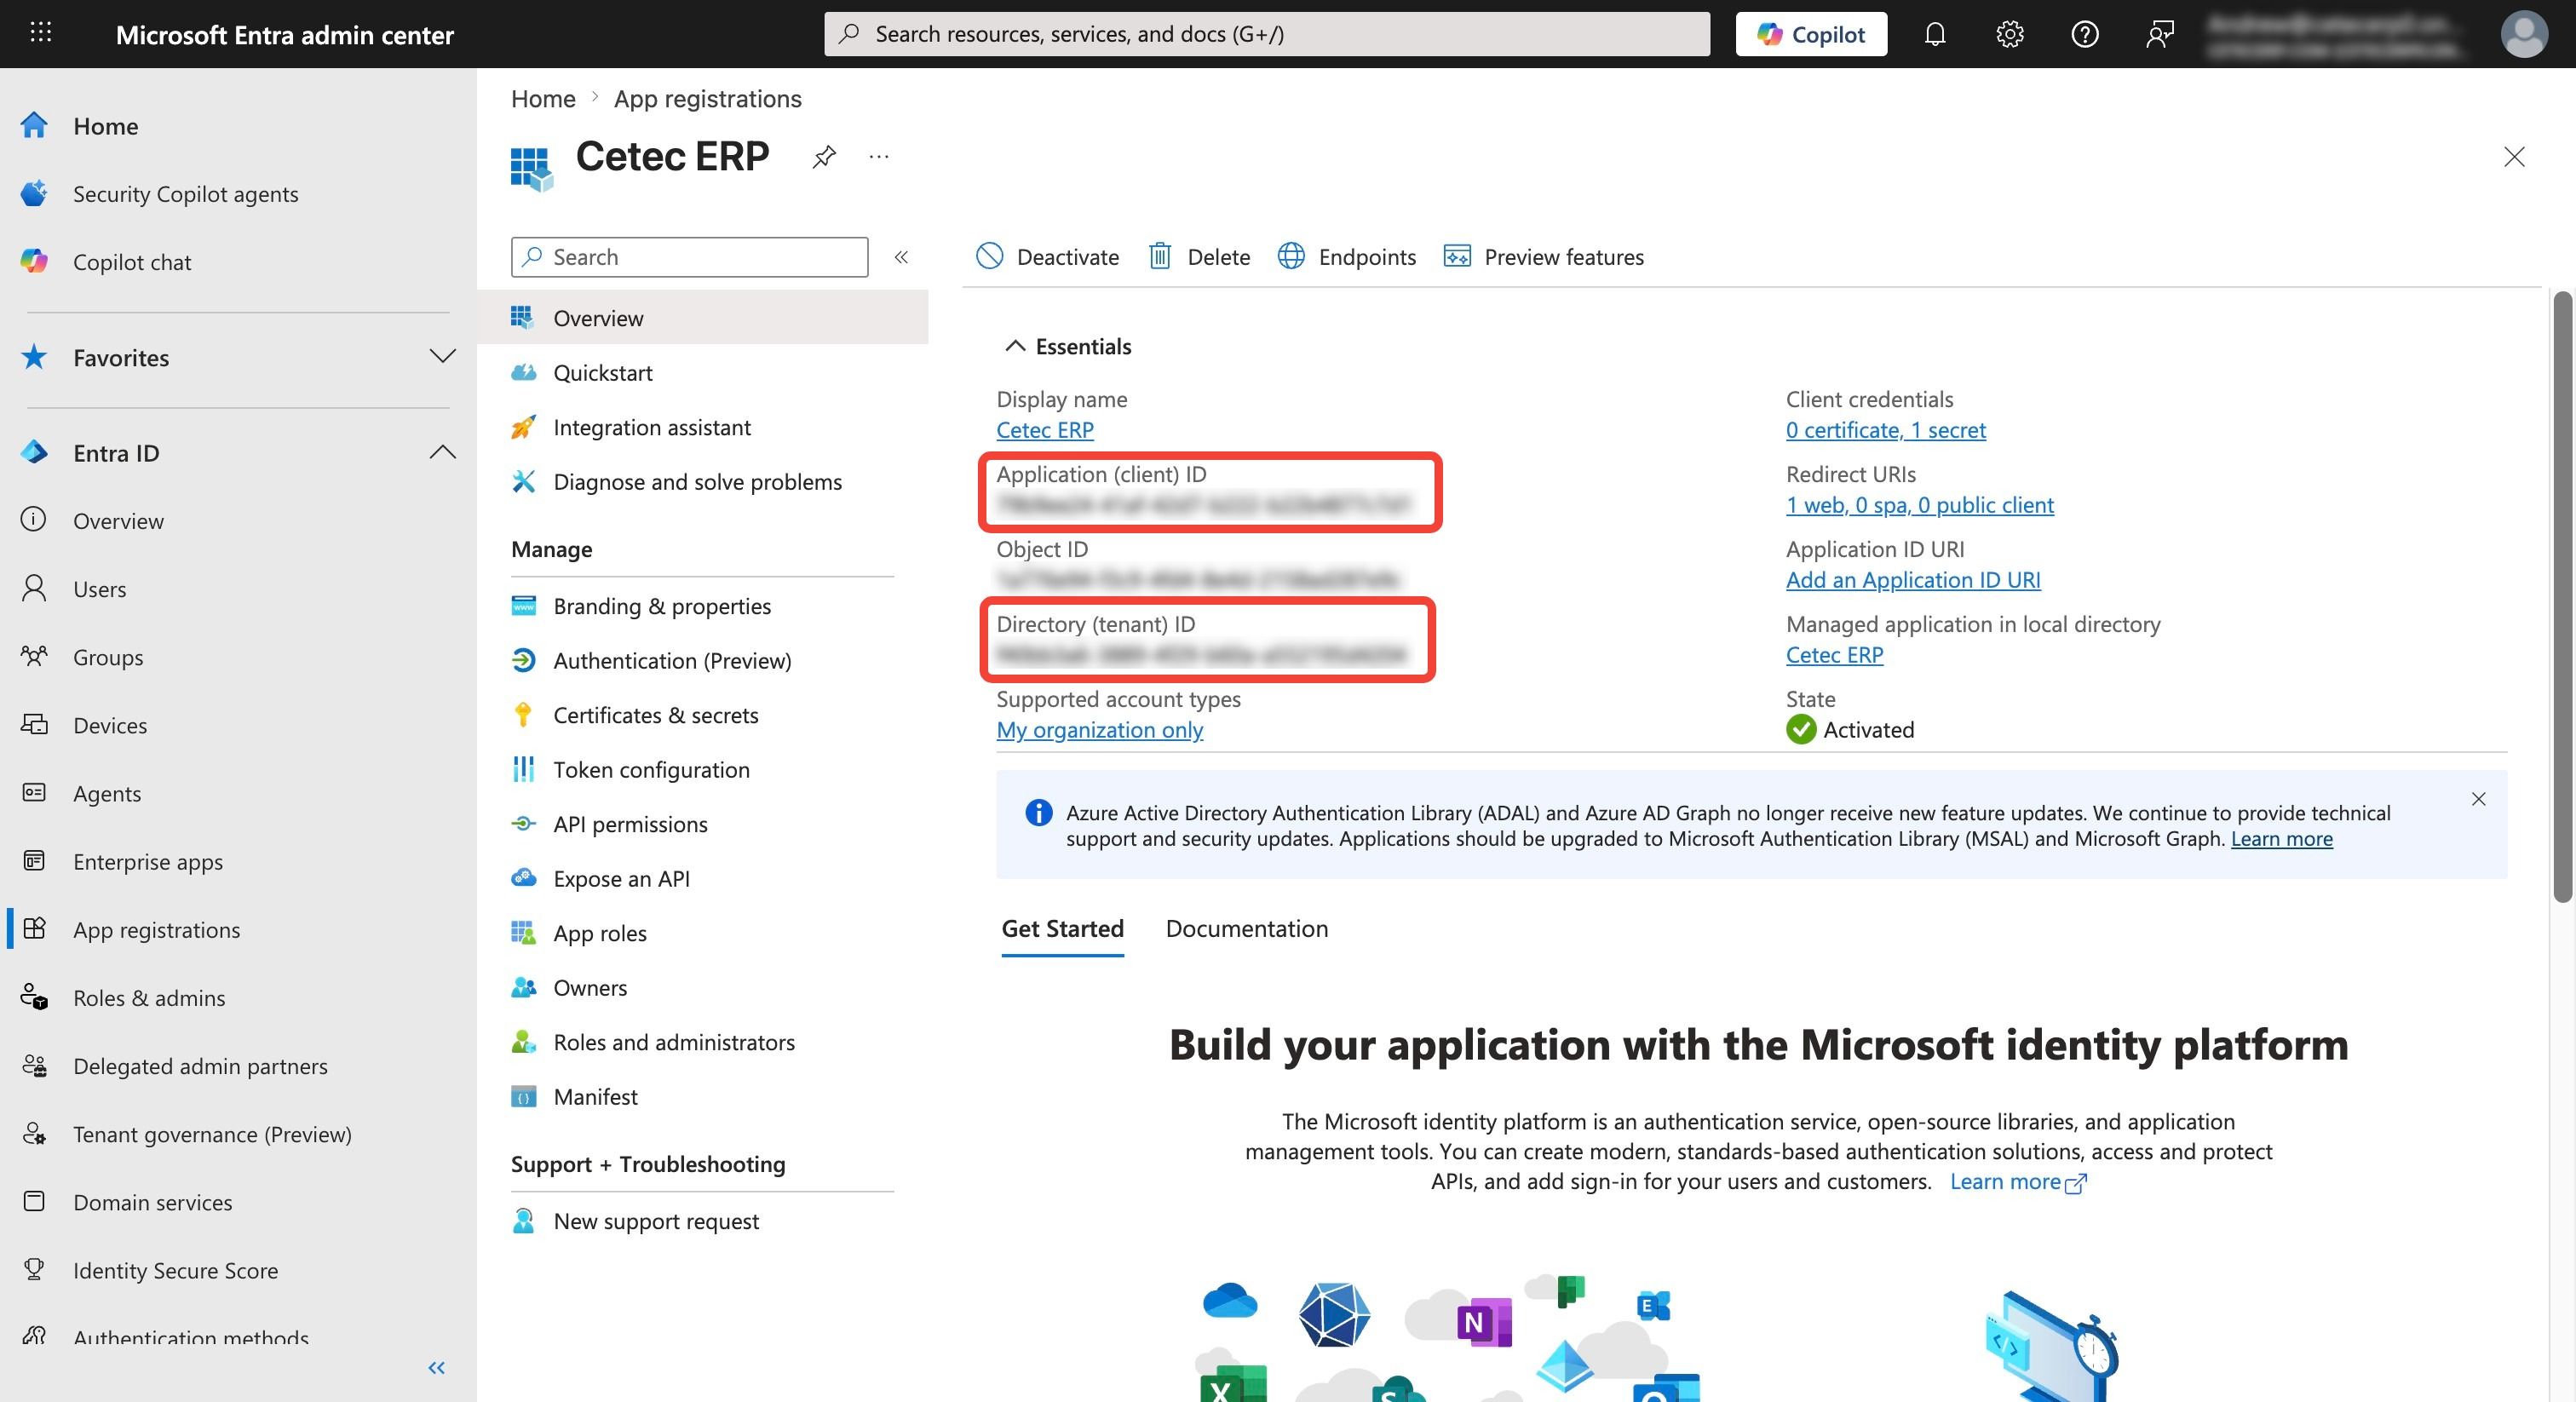Open portal settings gear
Screen dimensions: 2576x1402
pos(2010,34)
